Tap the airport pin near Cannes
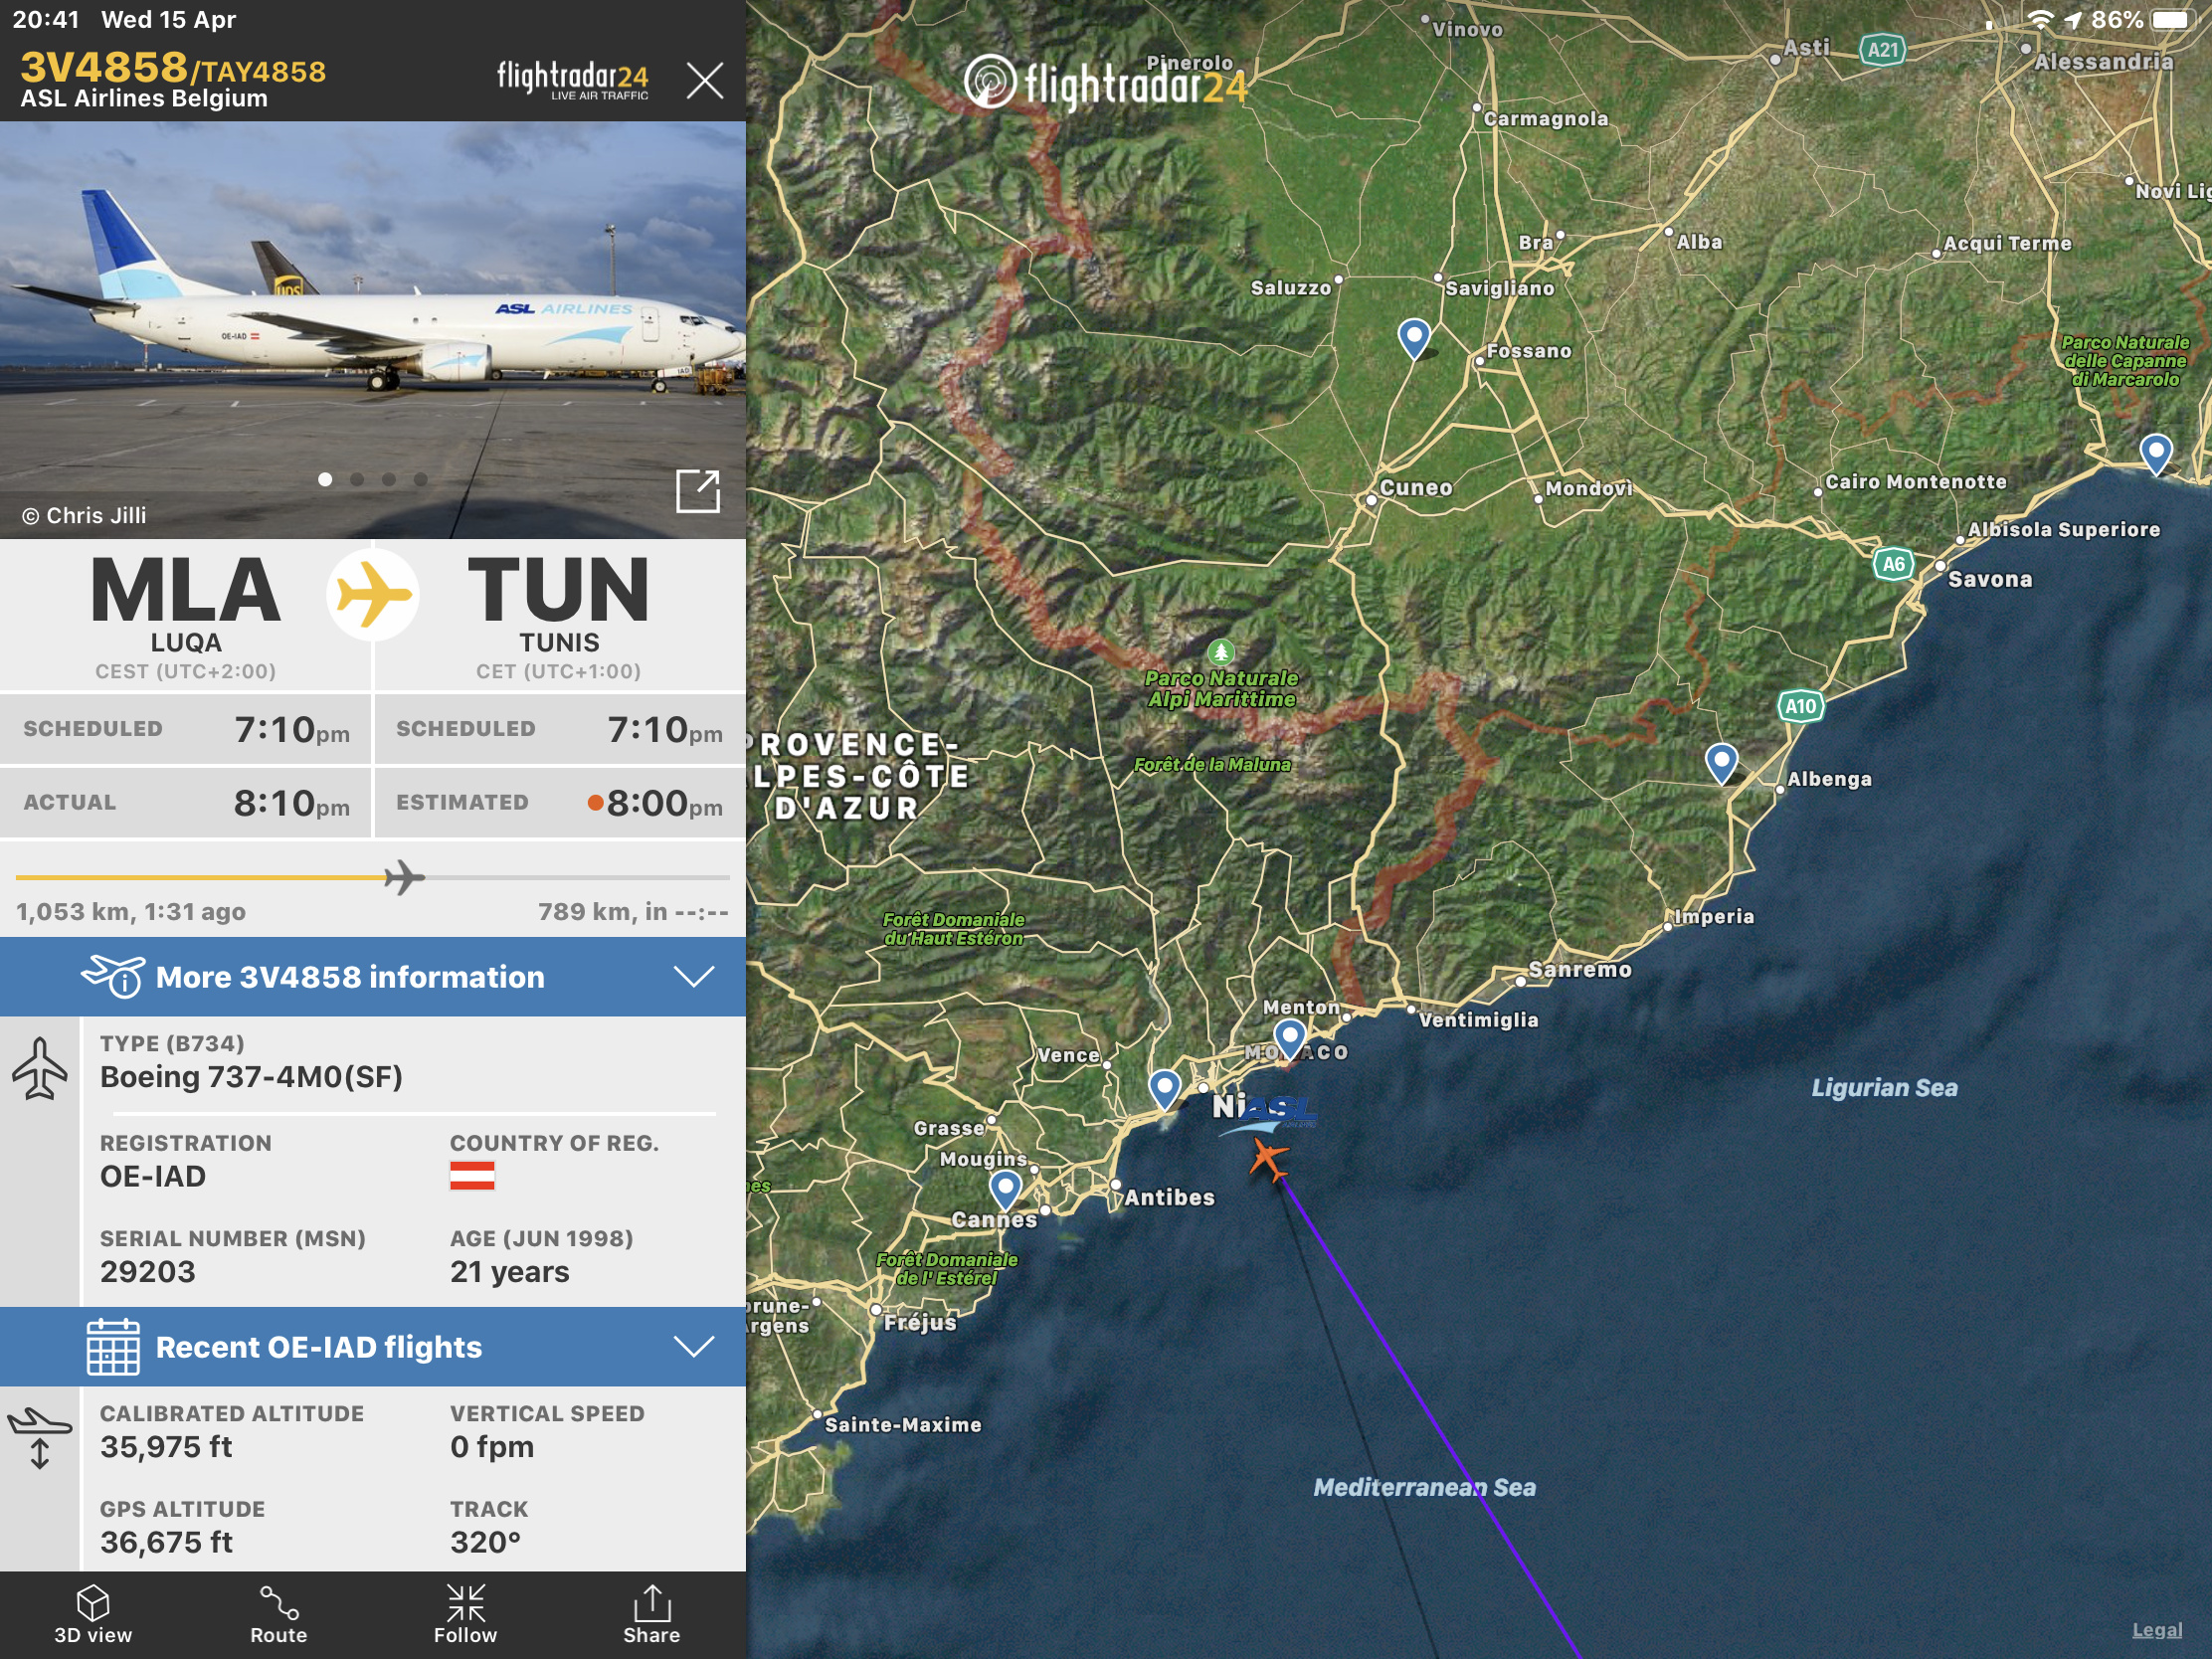 1005,1189
